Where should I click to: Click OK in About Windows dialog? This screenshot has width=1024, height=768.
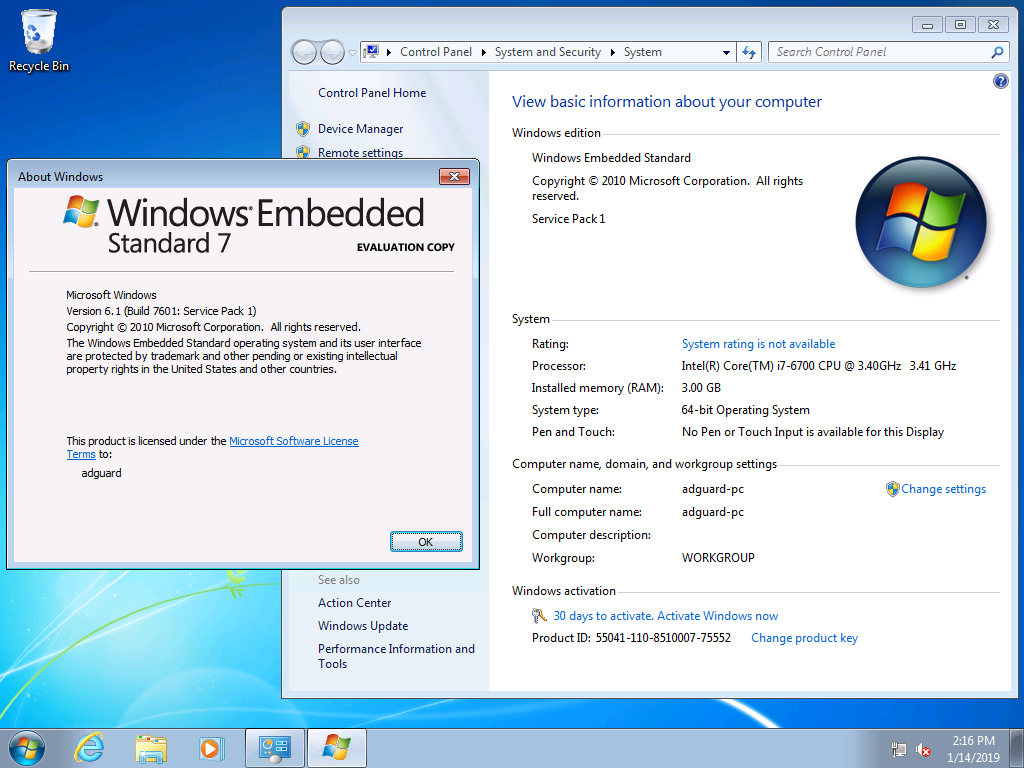(x=426, y=542)
